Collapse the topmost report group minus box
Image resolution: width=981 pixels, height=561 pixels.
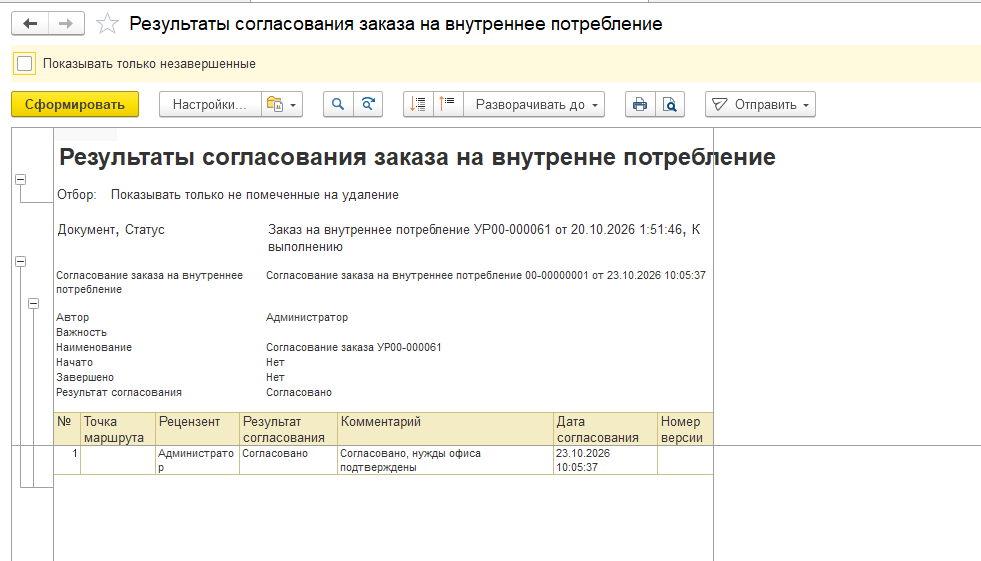(21, 179)
